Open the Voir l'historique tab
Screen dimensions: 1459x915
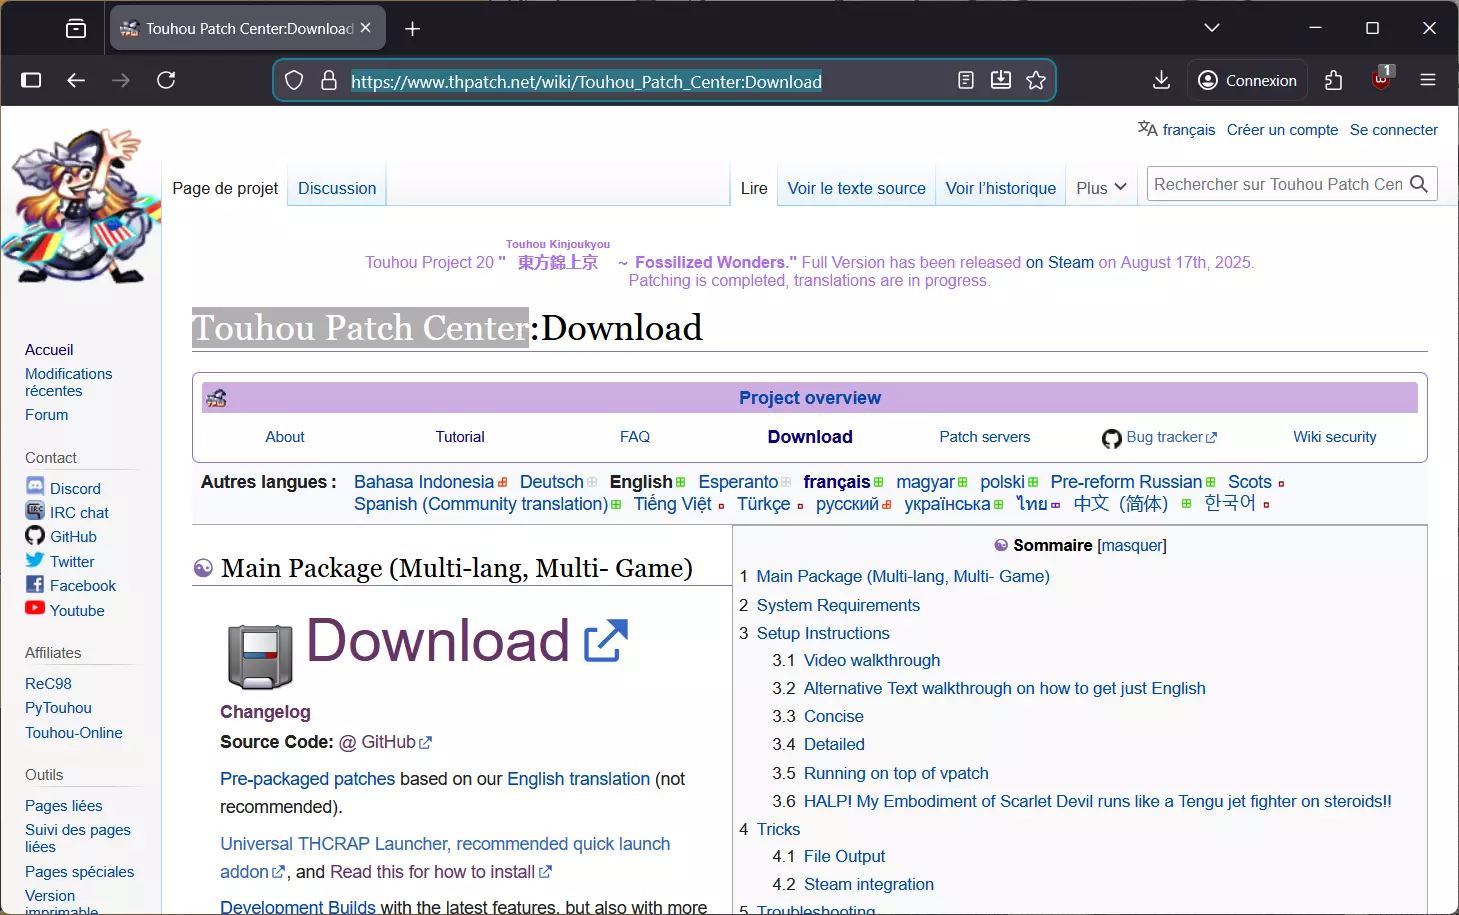coord(1000,188)
